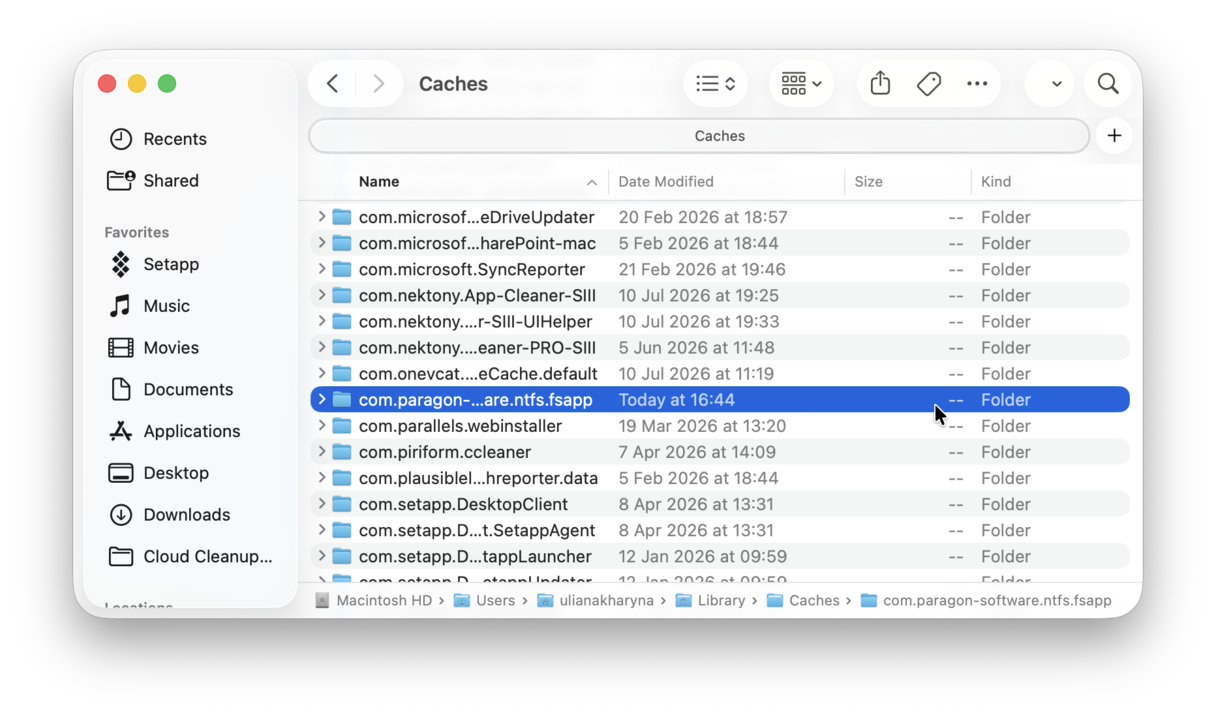Expand the com.nektony....r-SIII-UIHelper folder
This screenshot has height=715, width=1216.
(322, 321)
